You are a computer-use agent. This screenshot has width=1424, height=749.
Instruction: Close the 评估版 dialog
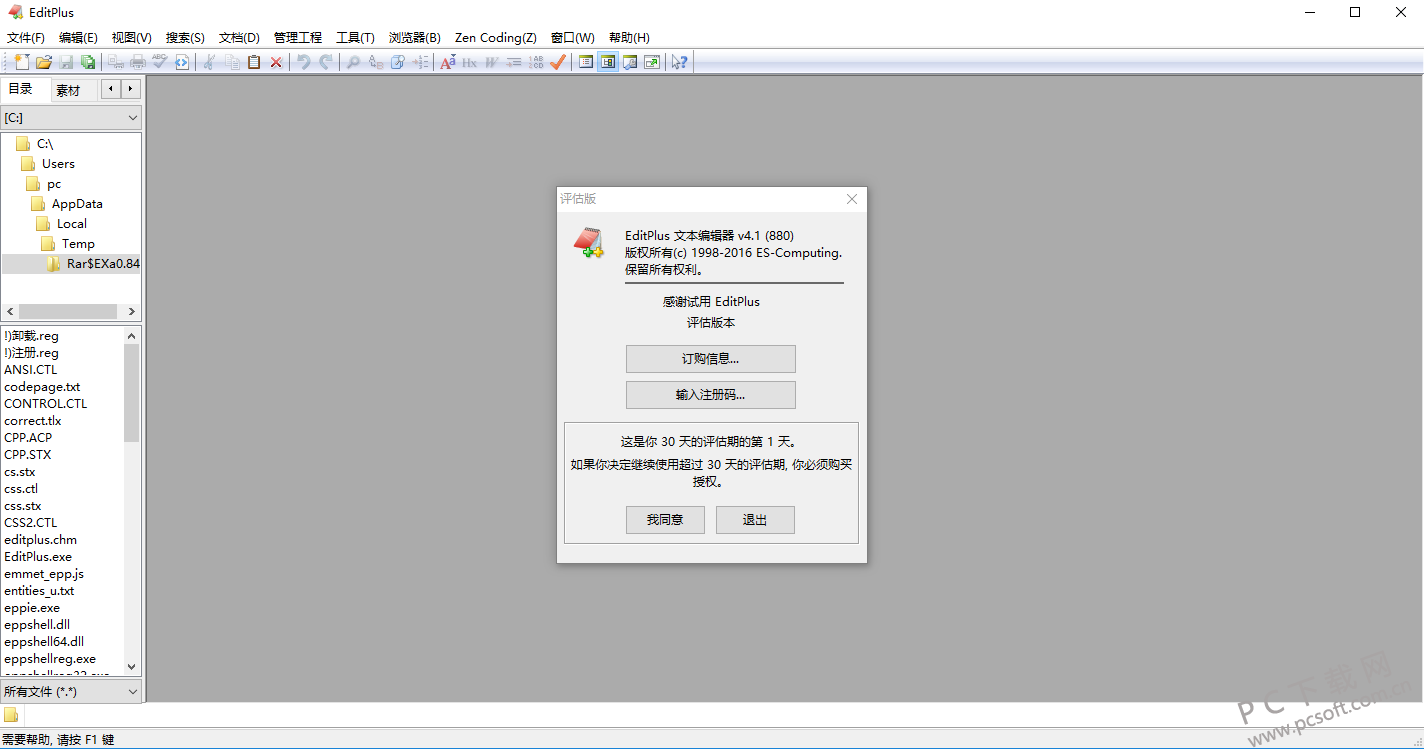point(852,199)
